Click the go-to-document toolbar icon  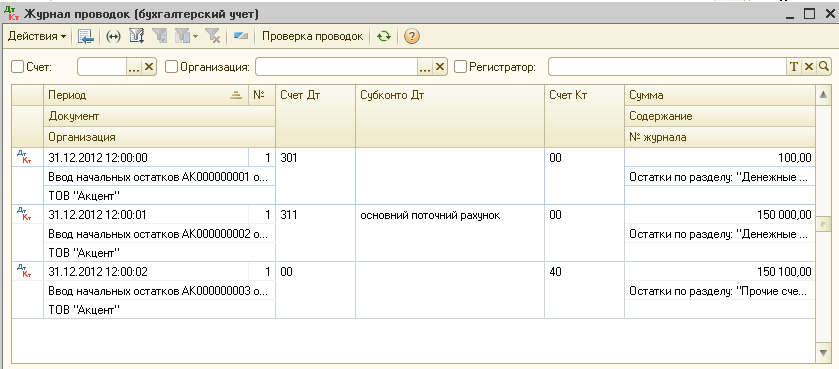[x=86, y=36]
